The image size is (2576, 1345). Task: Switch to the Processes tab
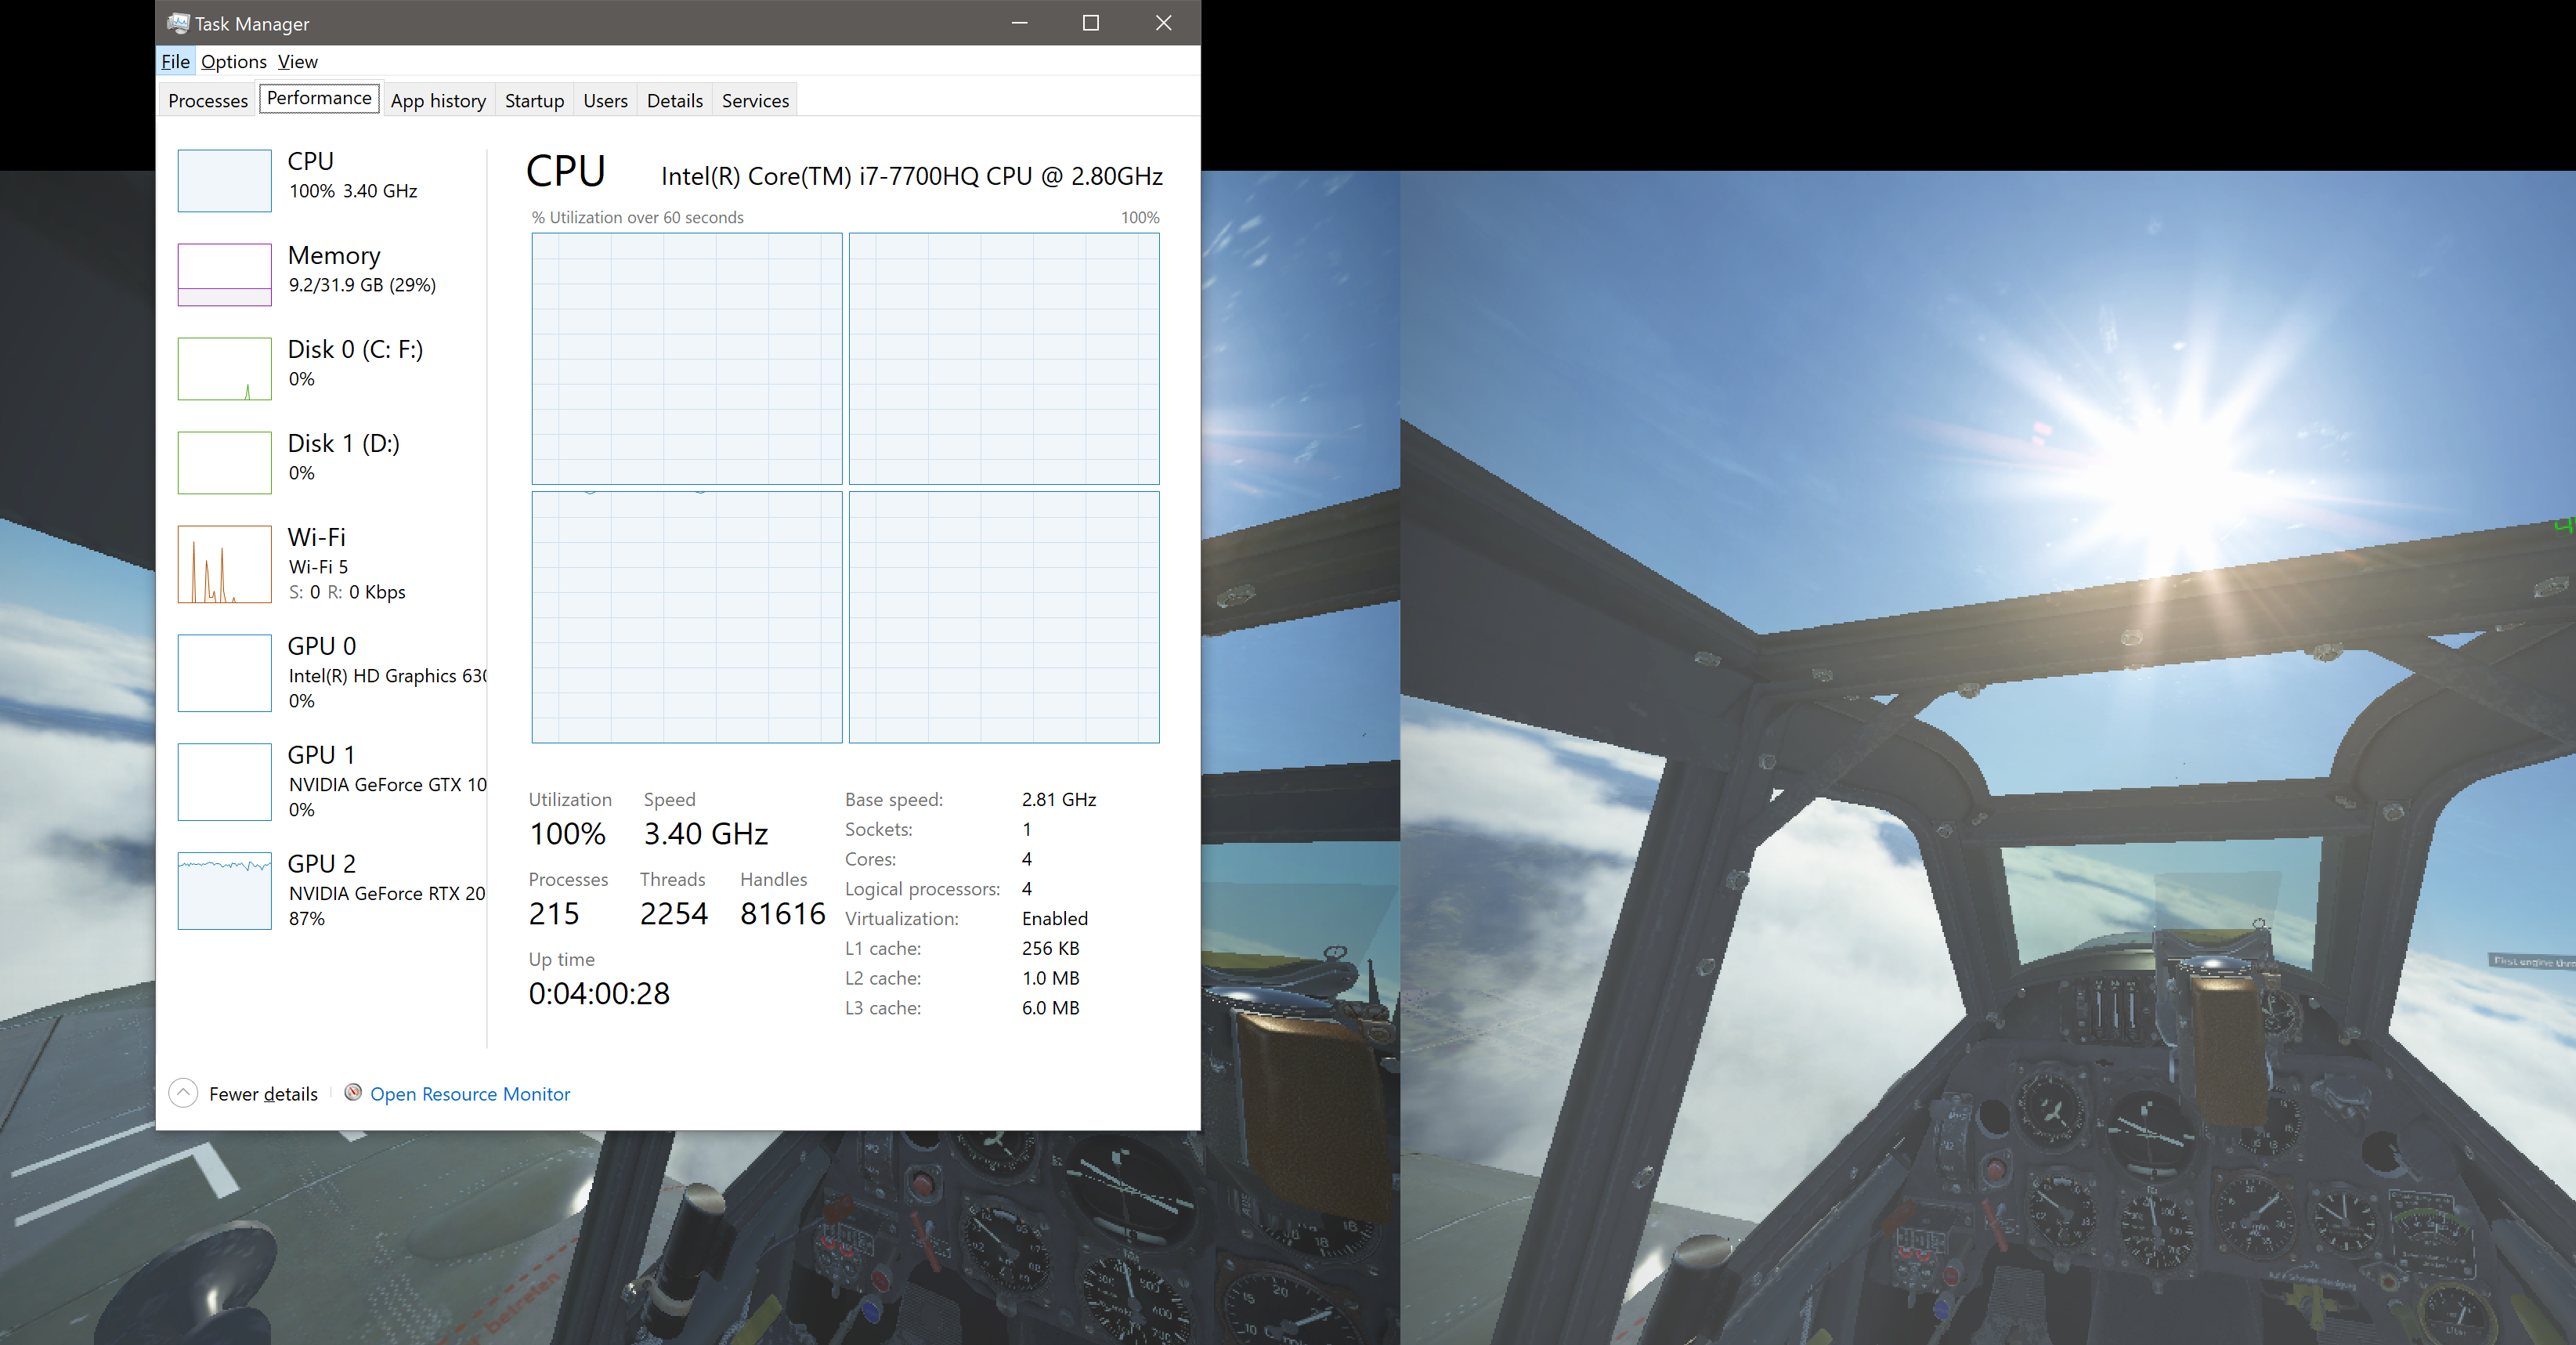(x=208, y=101)
